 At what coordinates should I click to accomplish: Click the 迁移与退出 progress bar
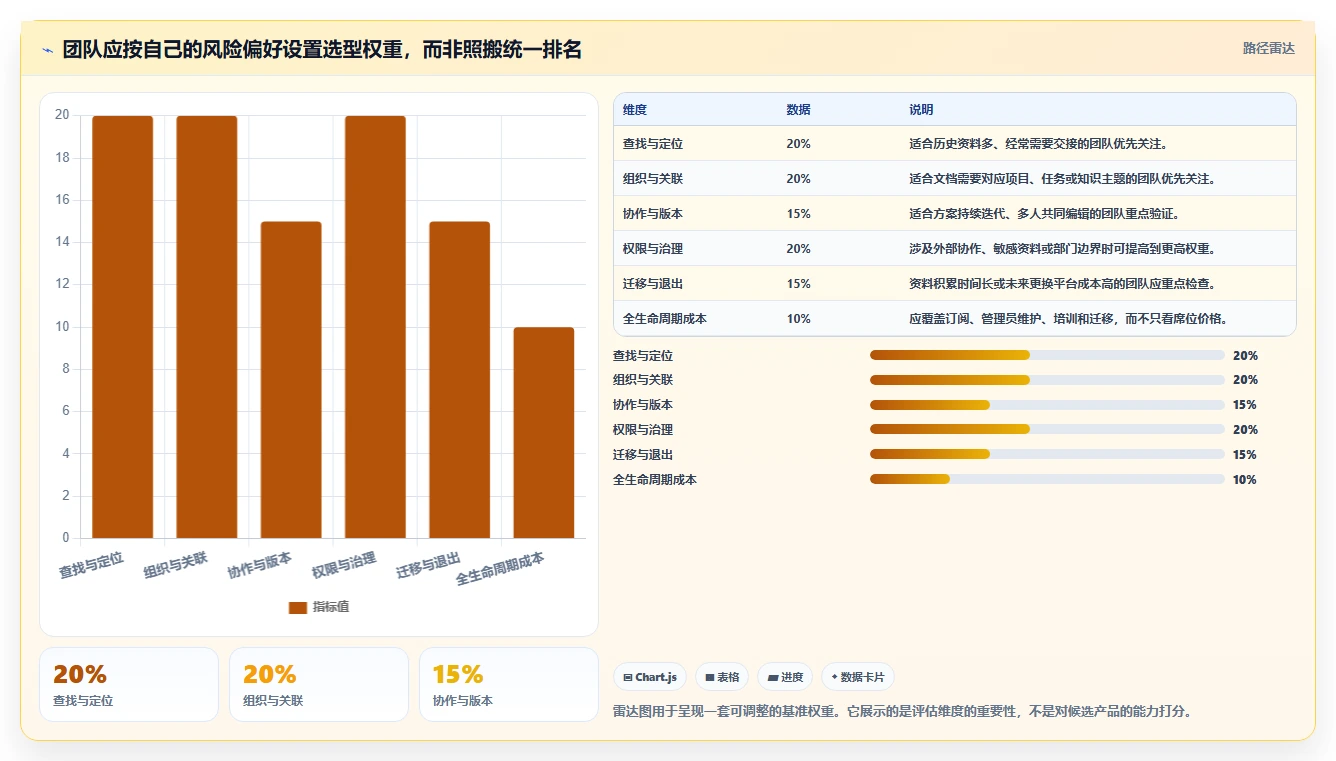coord(1047,454)
